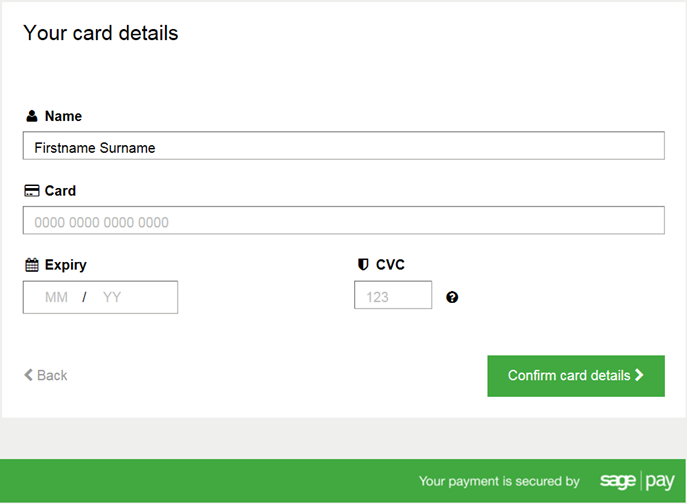Click the "Your card details" heading

tap(100, 33)
